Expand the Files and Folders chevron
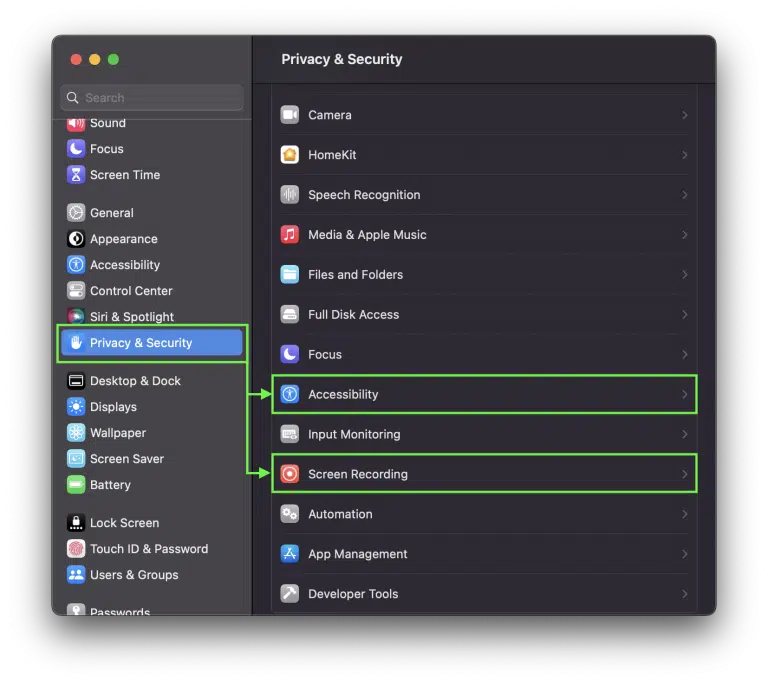This screenshot has width=768, height=684. (685, 275)
